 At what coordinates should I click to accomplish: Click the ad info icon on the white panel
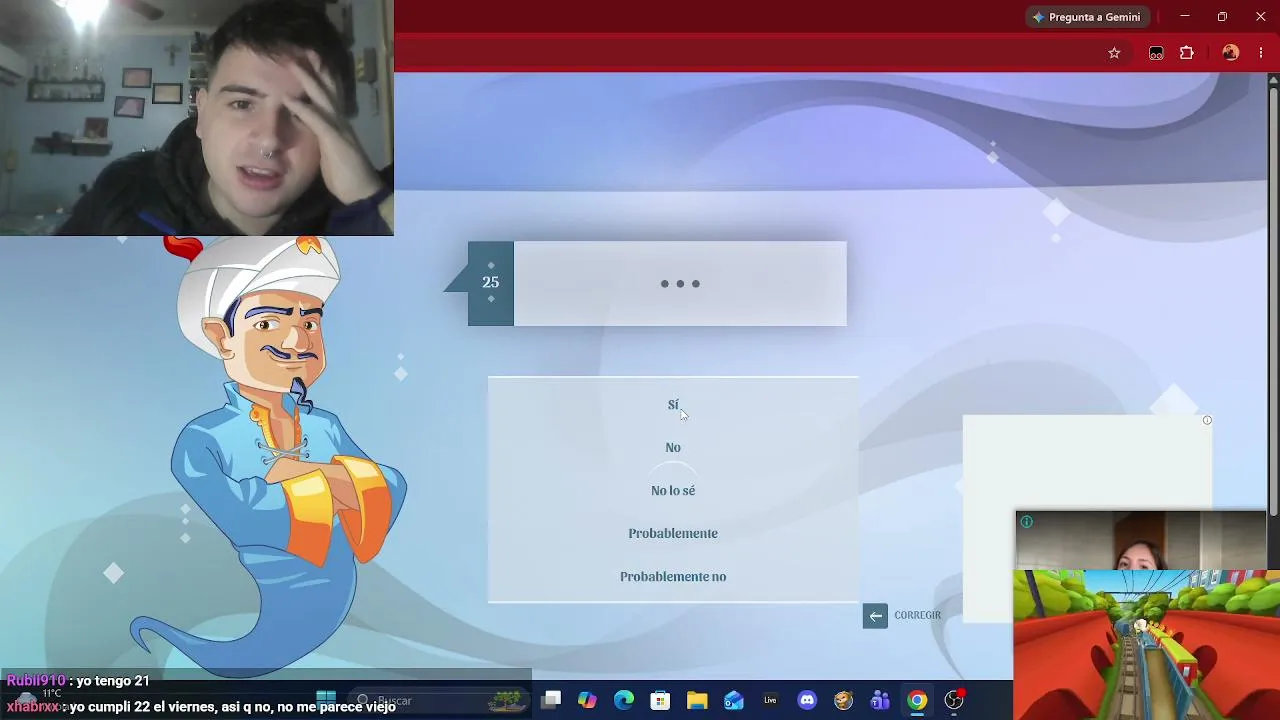click(x=1207, y=421)
